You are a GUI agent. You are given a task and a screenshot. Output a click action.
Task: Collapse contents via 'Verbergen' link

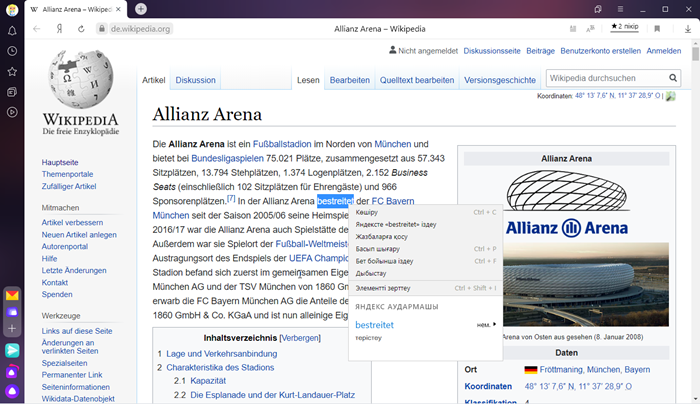pyautogui.click(x=300, y=338)
